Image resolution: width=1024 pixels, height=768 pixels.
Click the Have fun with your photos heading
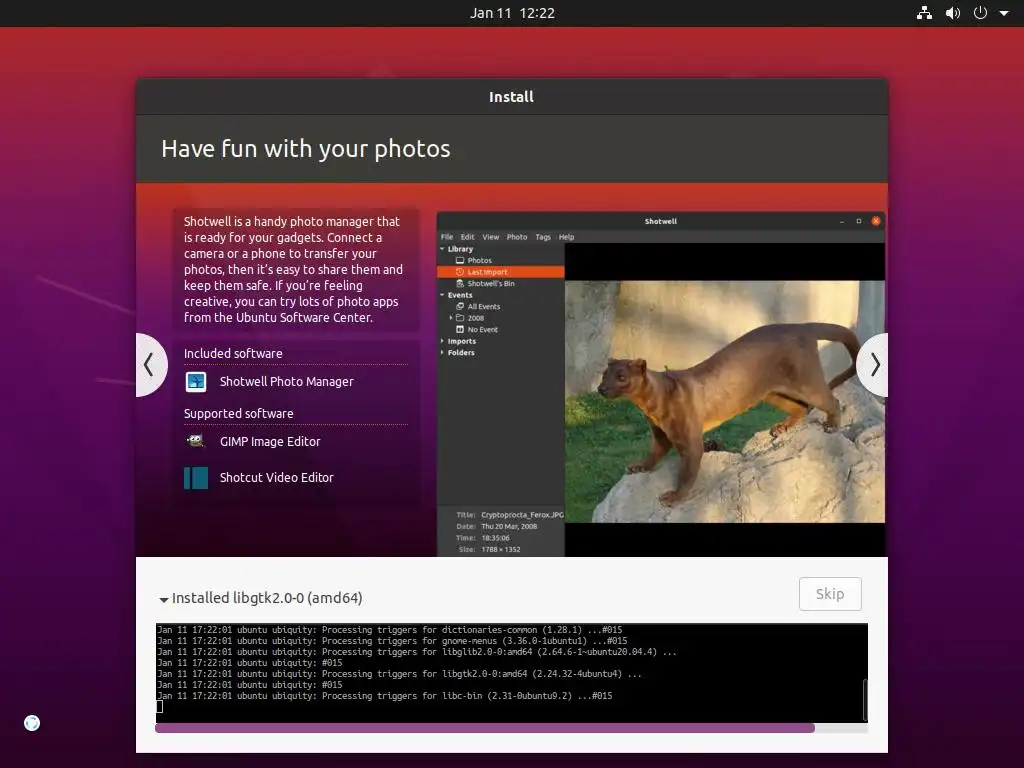(306, 149)
